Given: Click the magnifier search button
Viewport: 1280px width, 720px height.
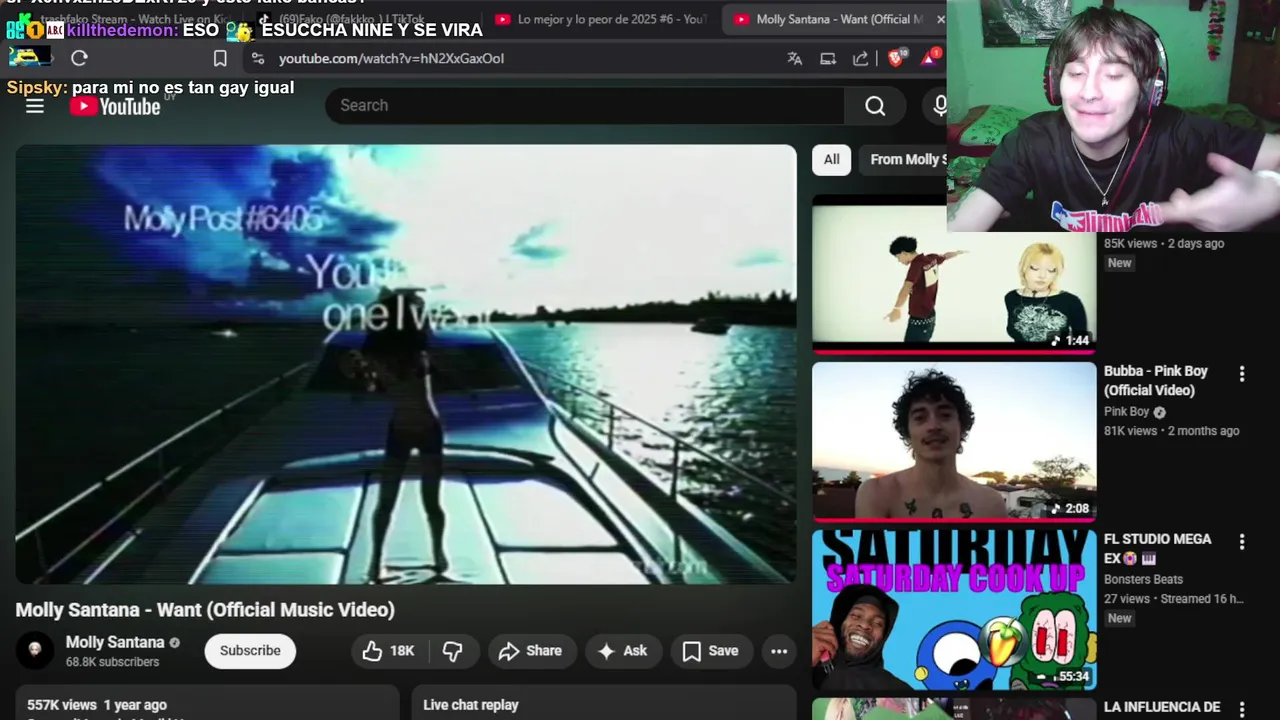Looking at the screenshot, I should pyautogui.click(x=875, y=106).
